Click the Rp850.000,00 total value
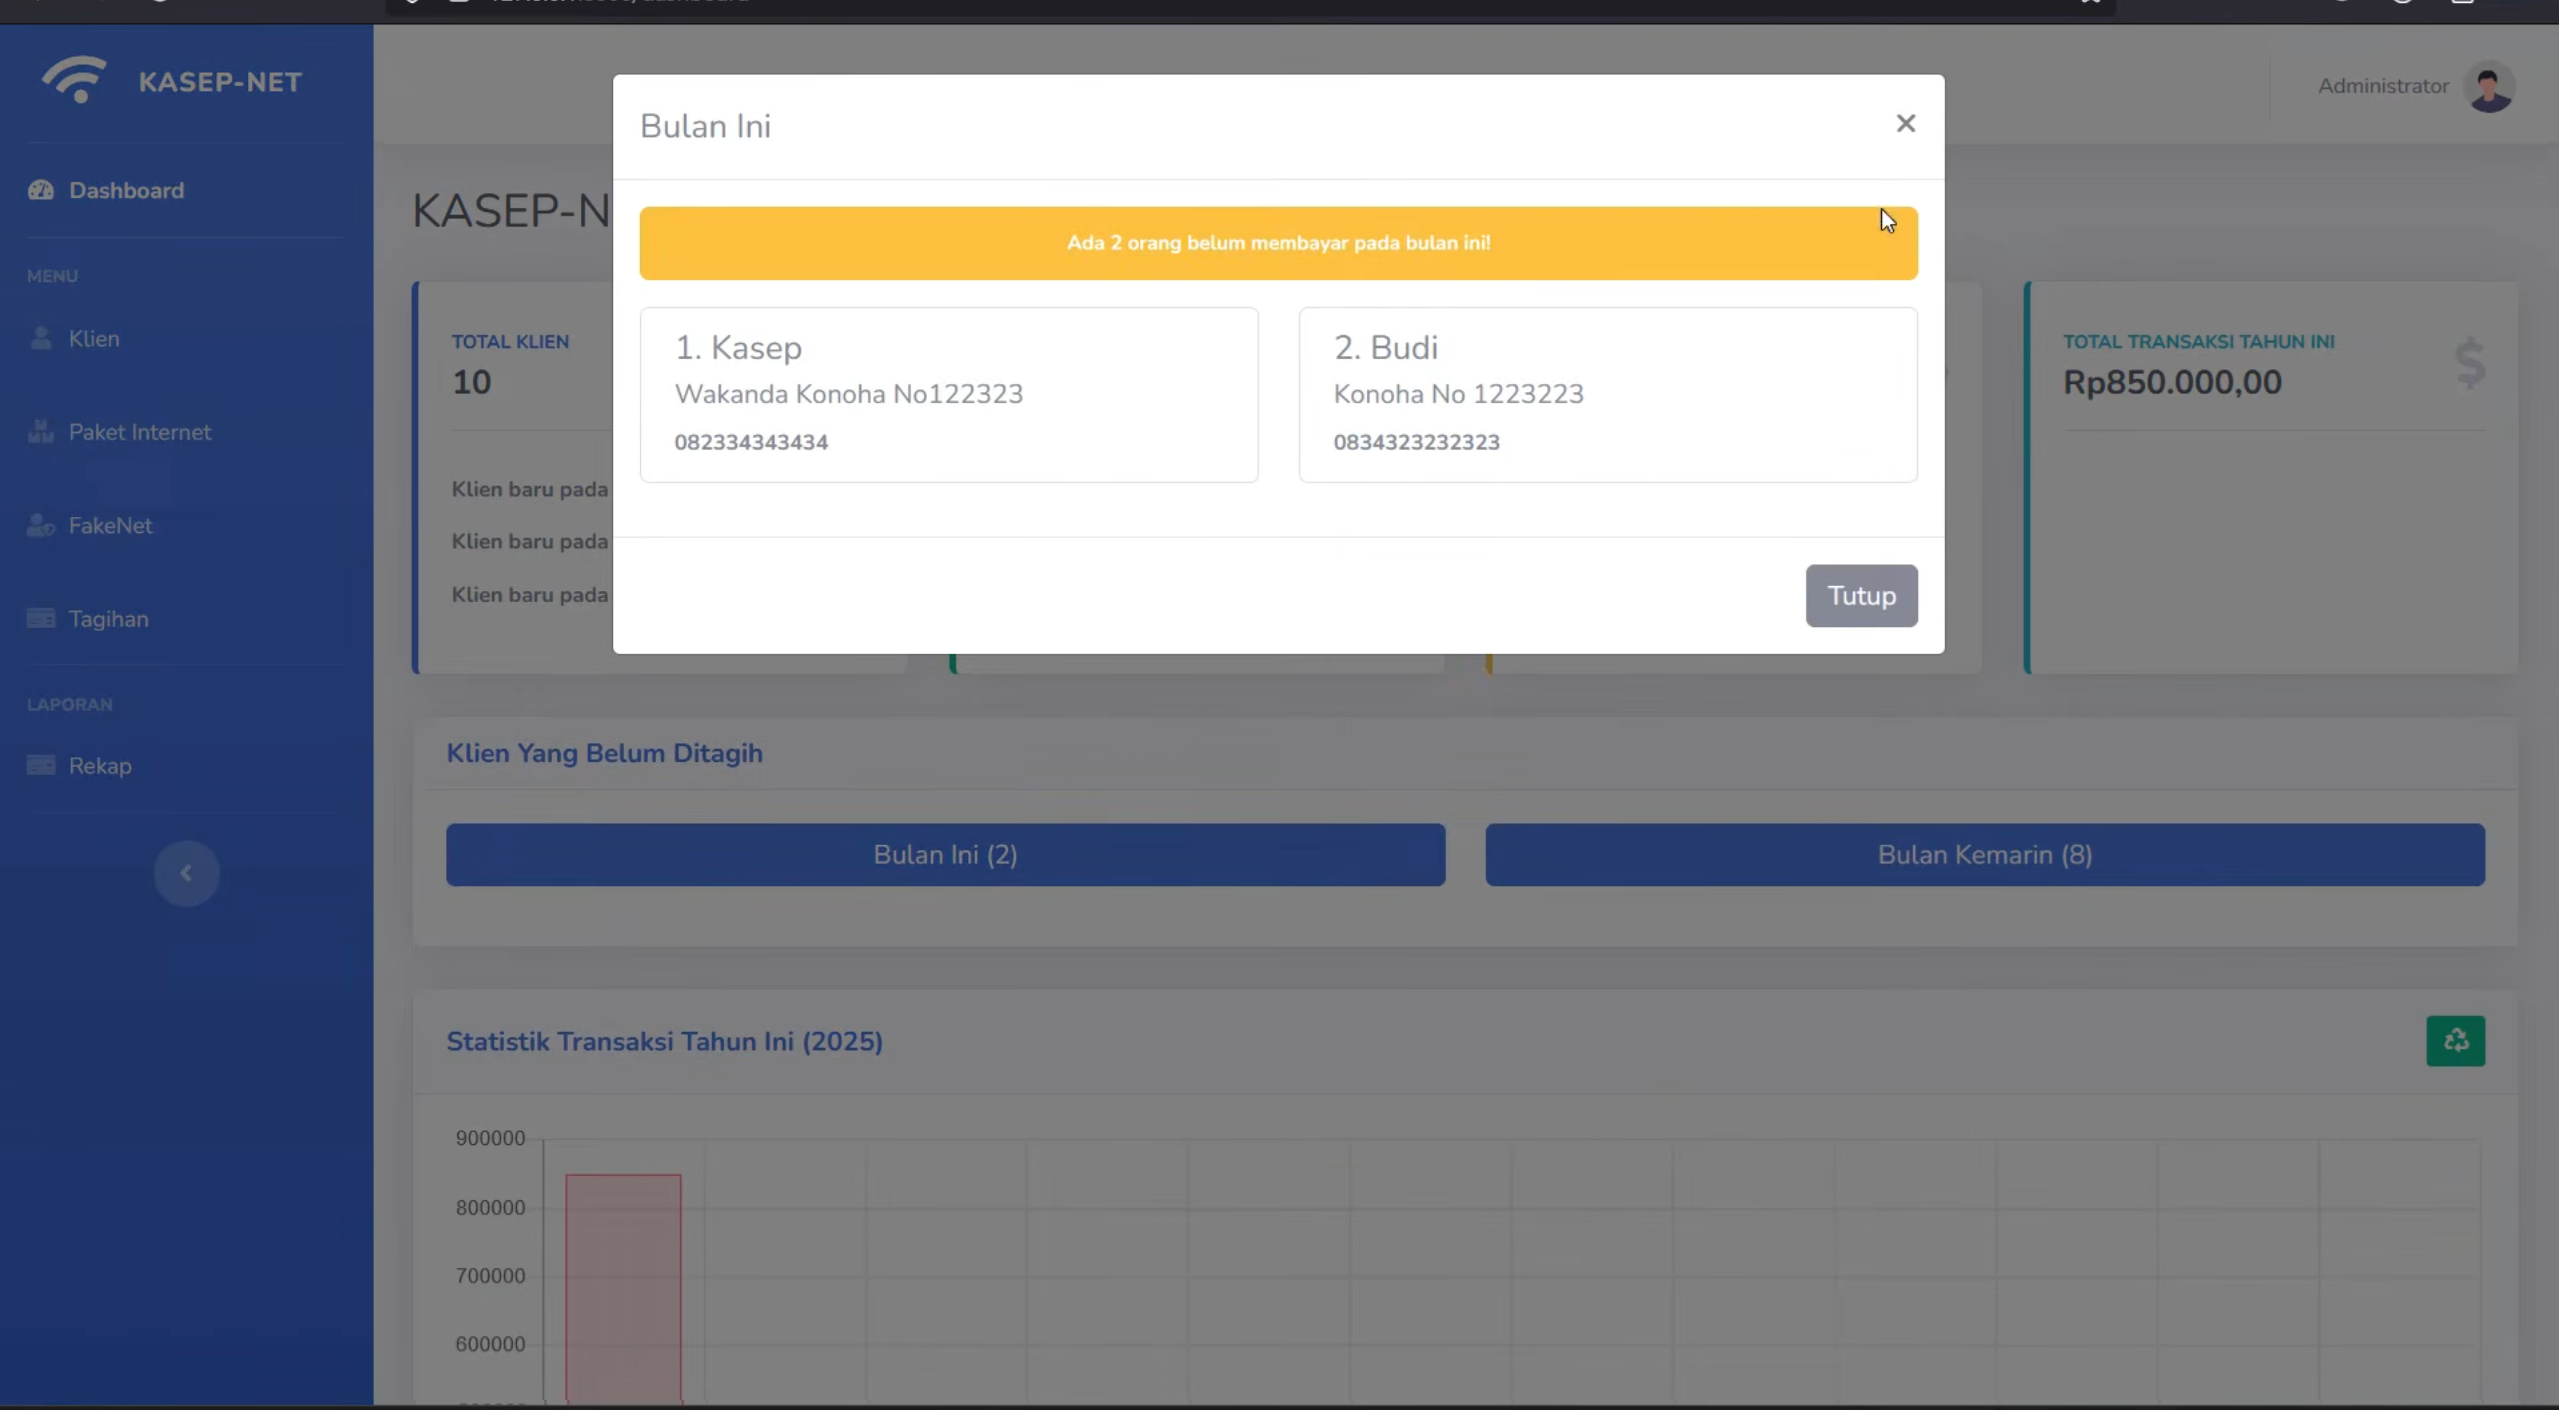This screenshot has height=1410, width=2559. pyautogui.click(x=2172, y=382)
